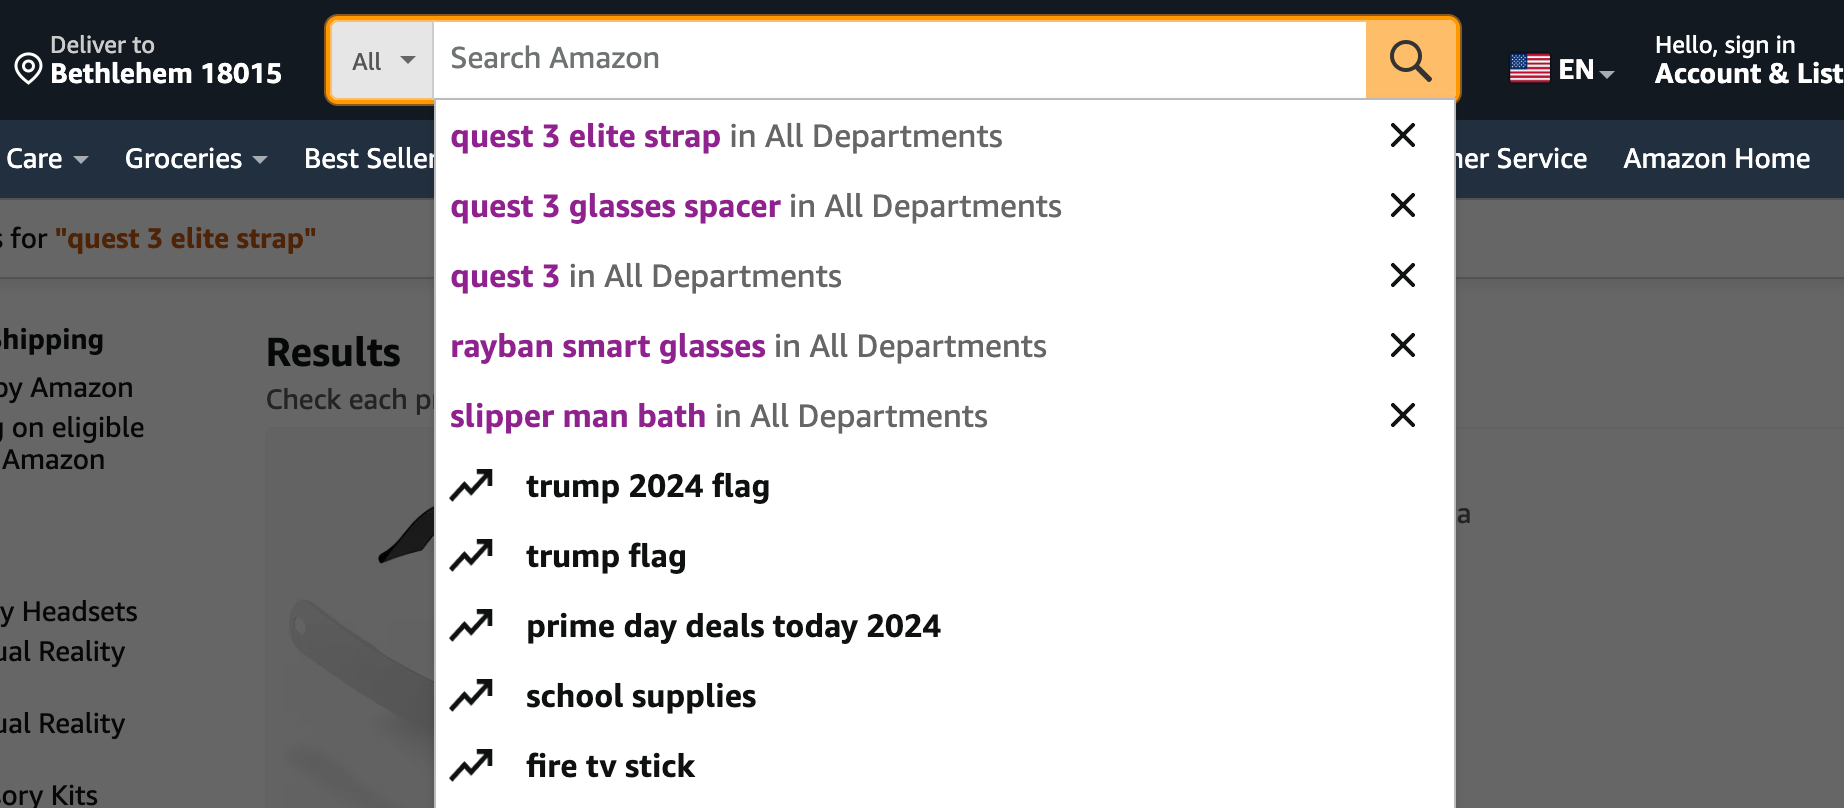
Task: Remove 'quest 3 elite strap' from search history
Action: click(x=1403, y=135)
